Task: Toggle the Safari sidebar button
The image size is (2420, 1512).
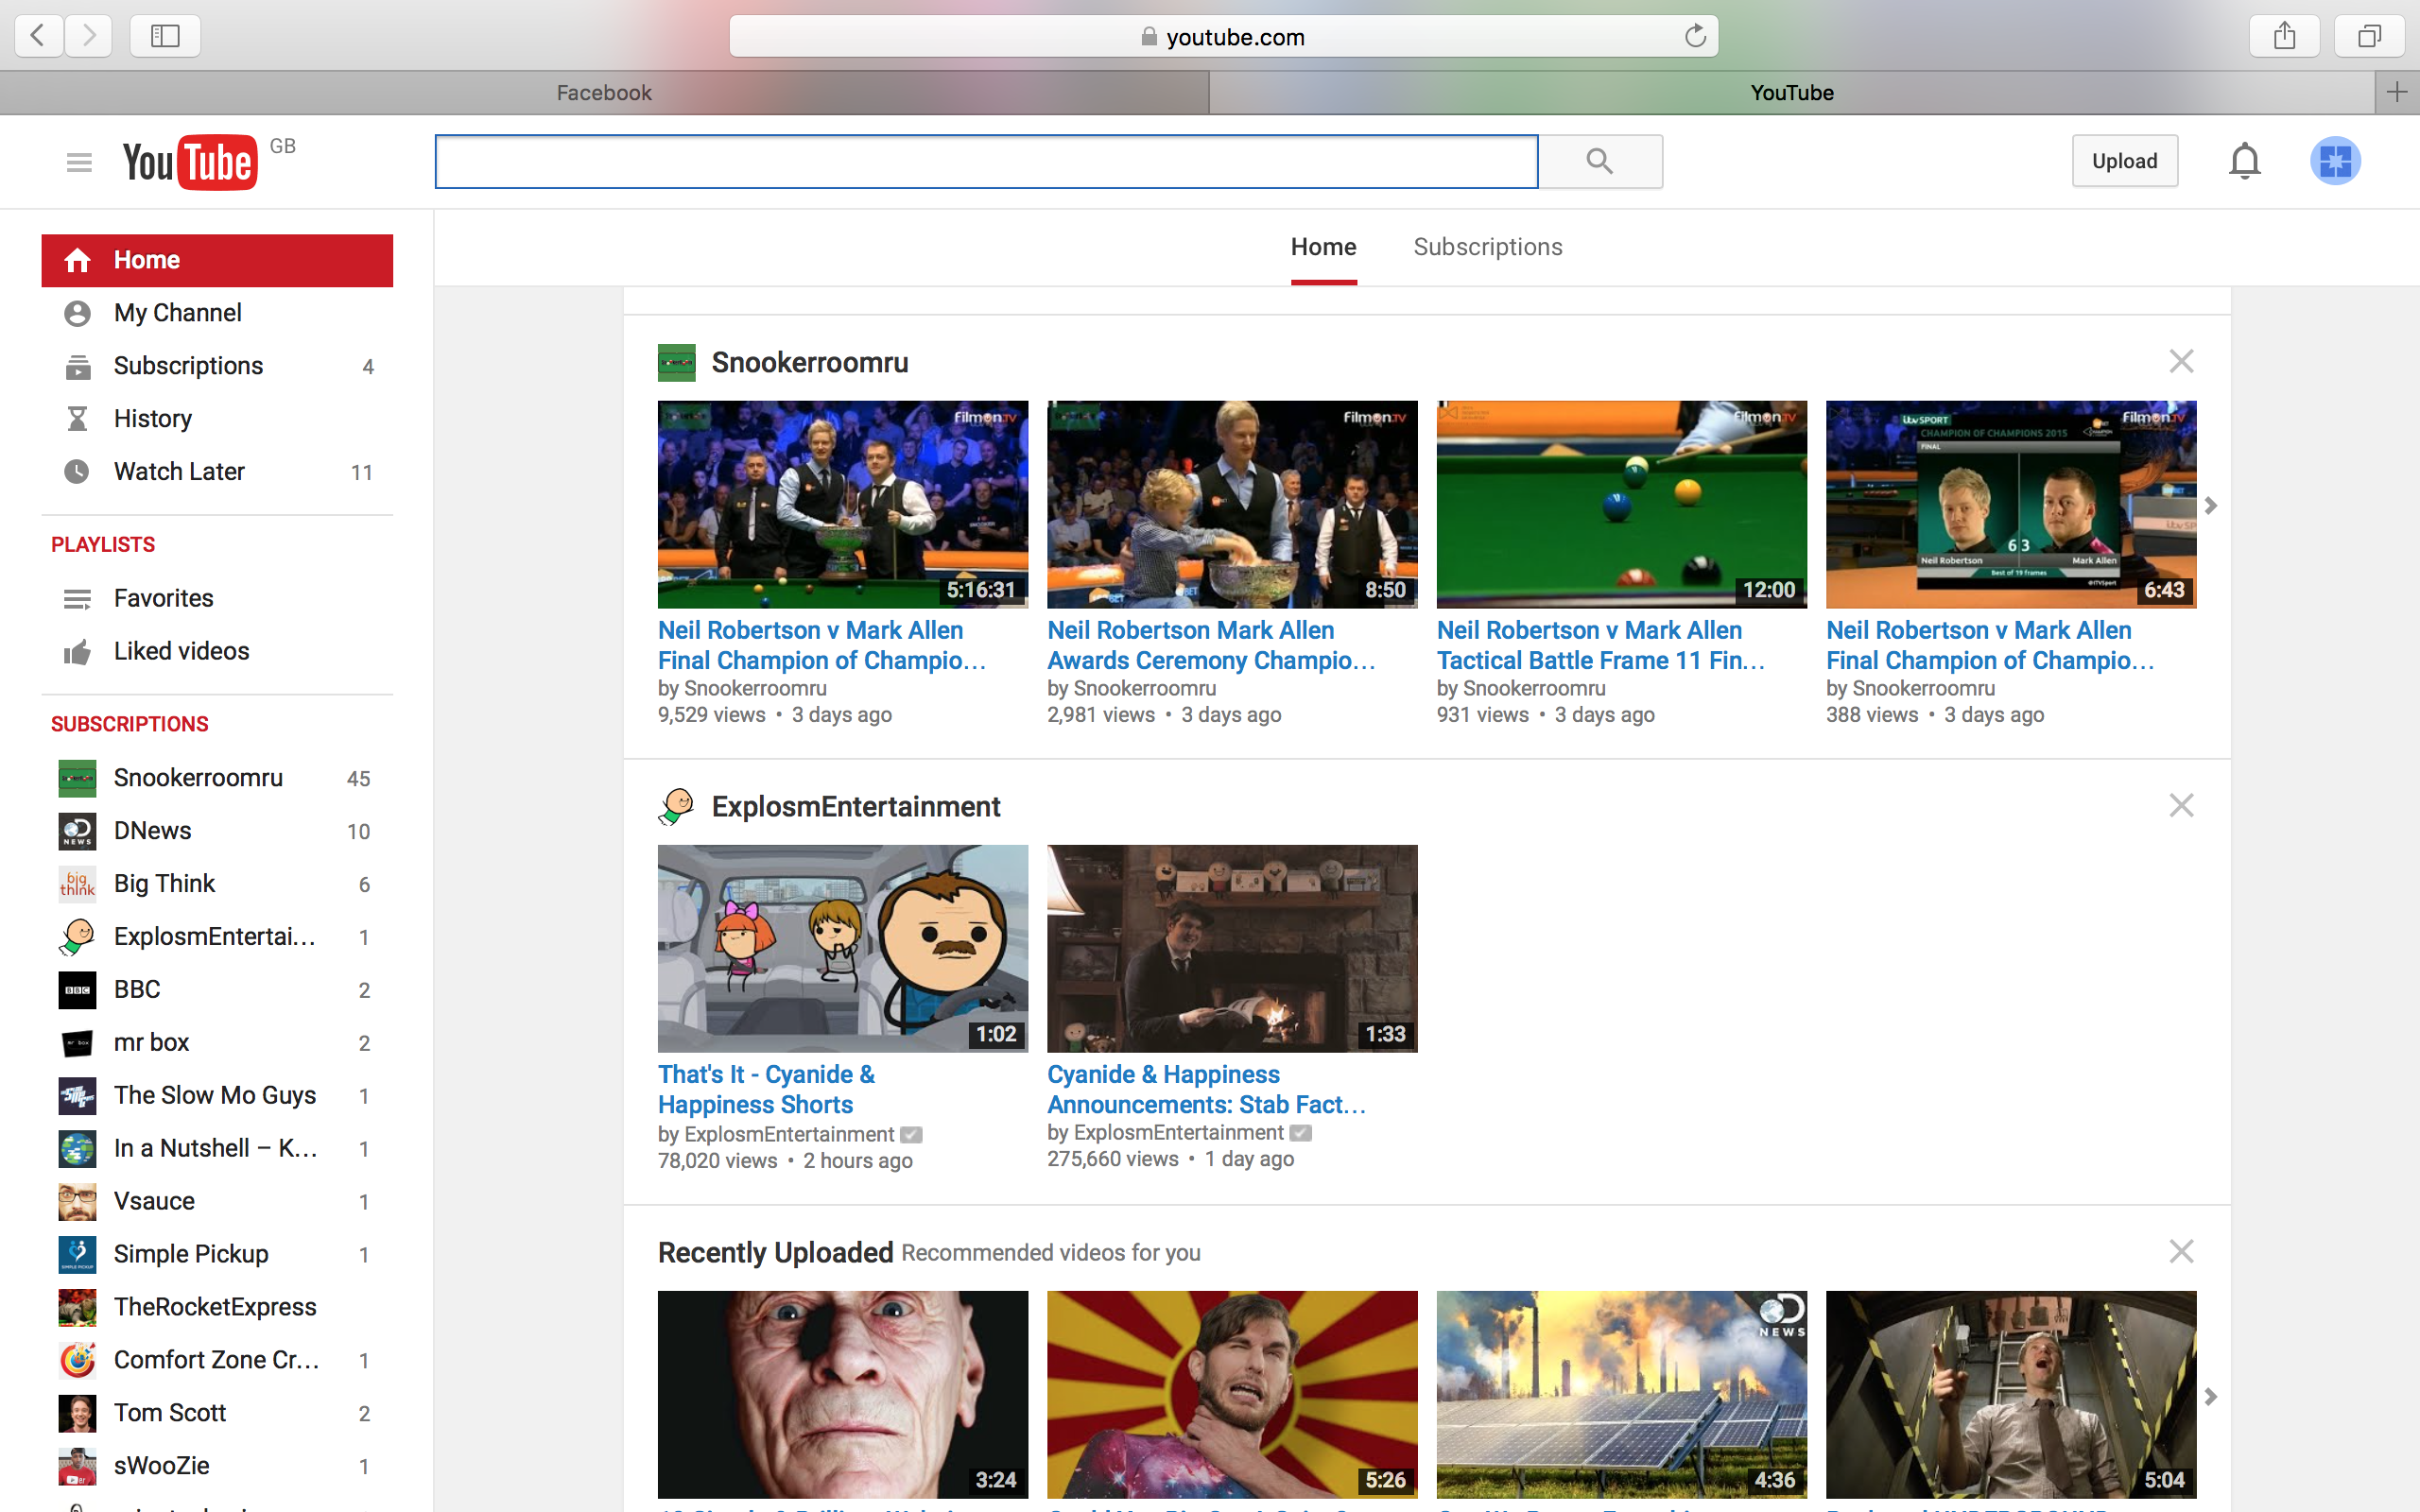Action: [x=165, y=36]
